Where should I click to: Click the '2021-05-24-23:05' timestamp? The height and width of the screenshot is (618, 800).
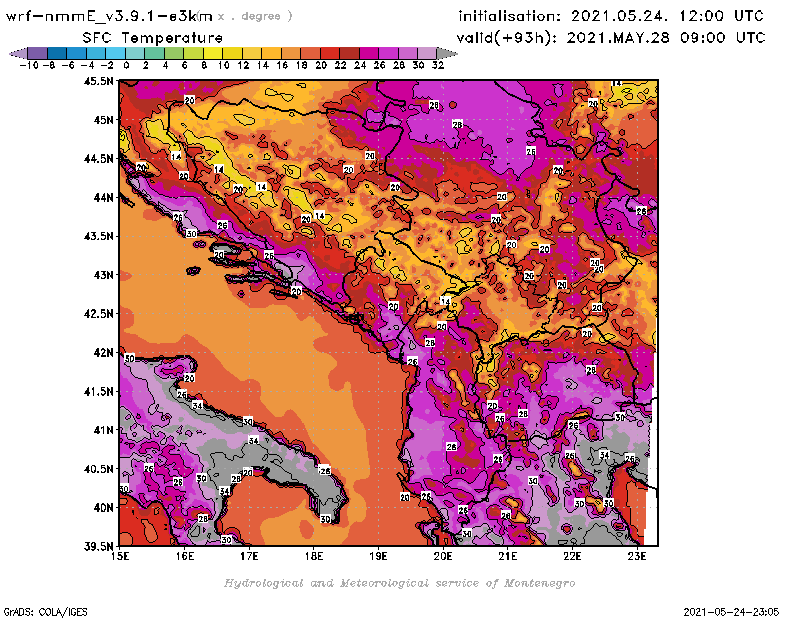click(x=731, y=612)
